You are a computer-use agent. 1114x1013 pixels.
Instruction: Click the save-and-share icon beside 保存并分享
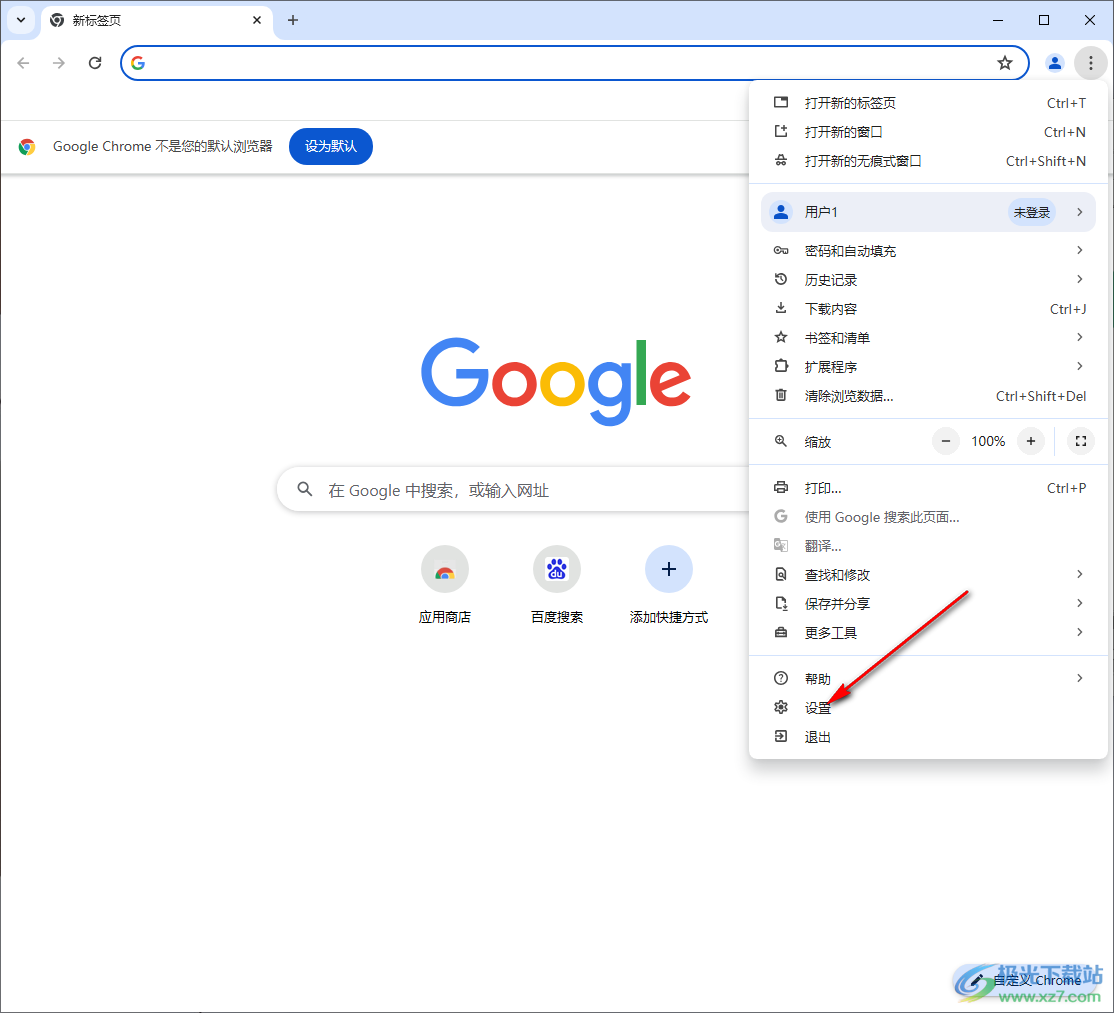point(781,603)
